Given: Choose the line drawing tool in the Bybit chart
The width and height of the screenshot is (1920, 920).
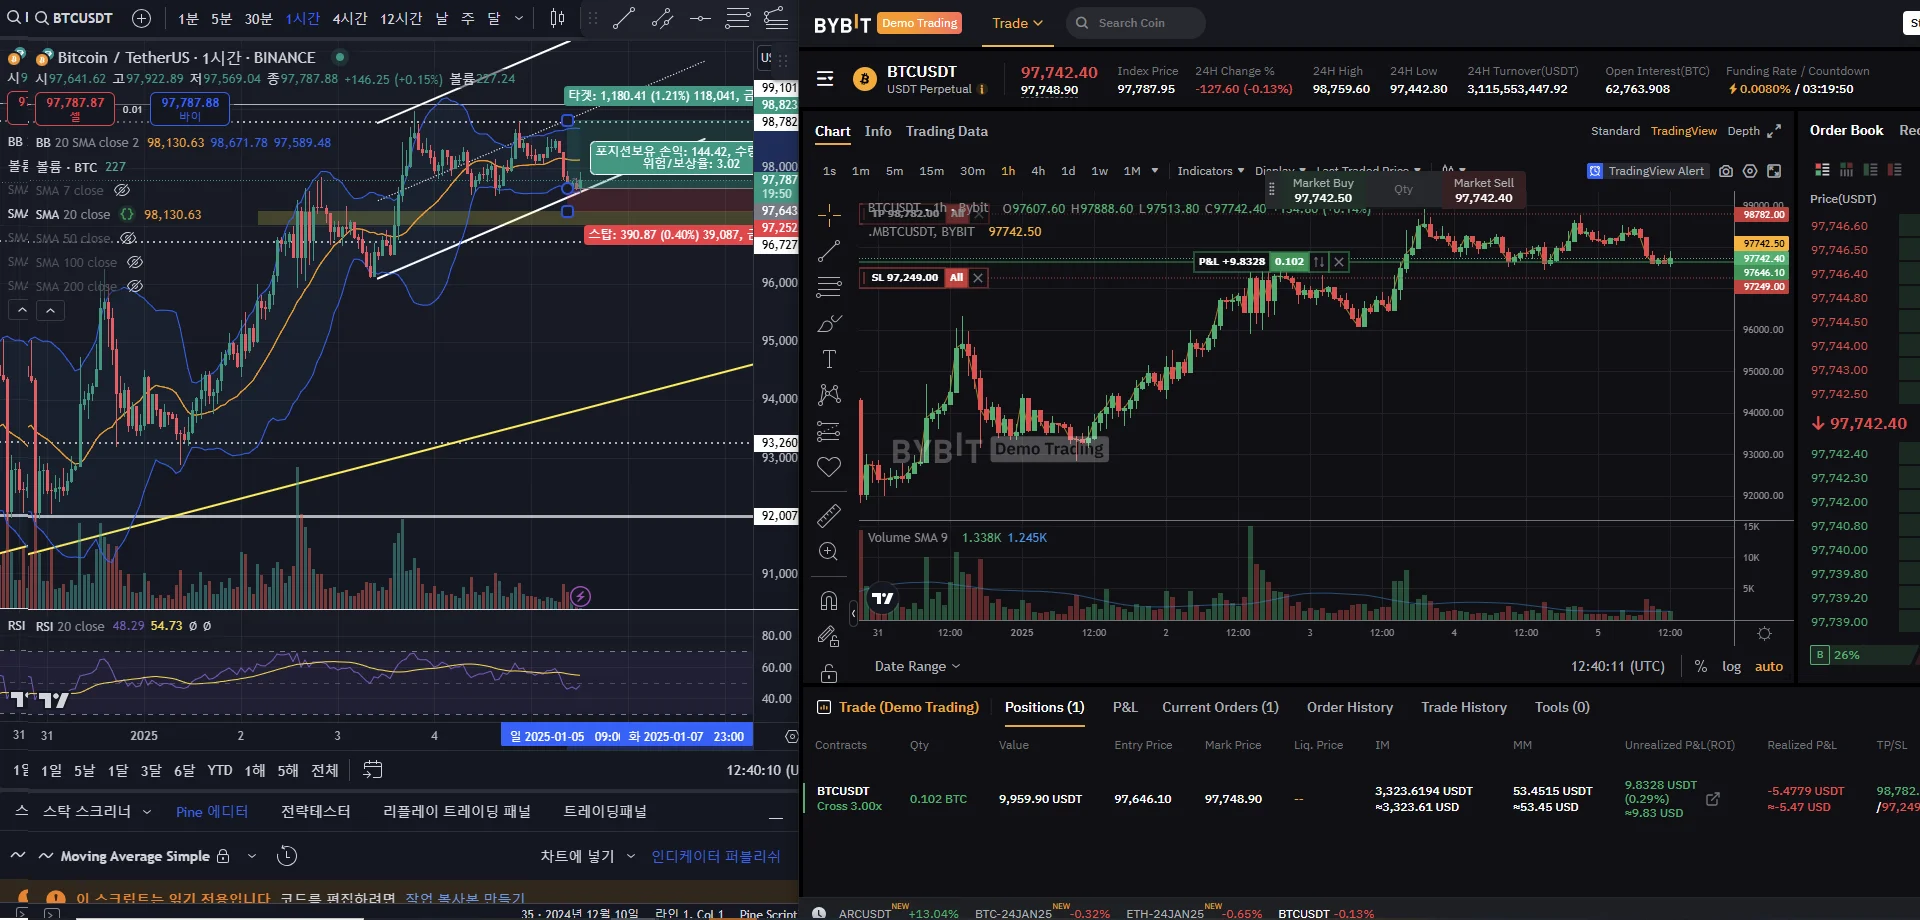Looking at the screenshot, I should pos(829,251).
